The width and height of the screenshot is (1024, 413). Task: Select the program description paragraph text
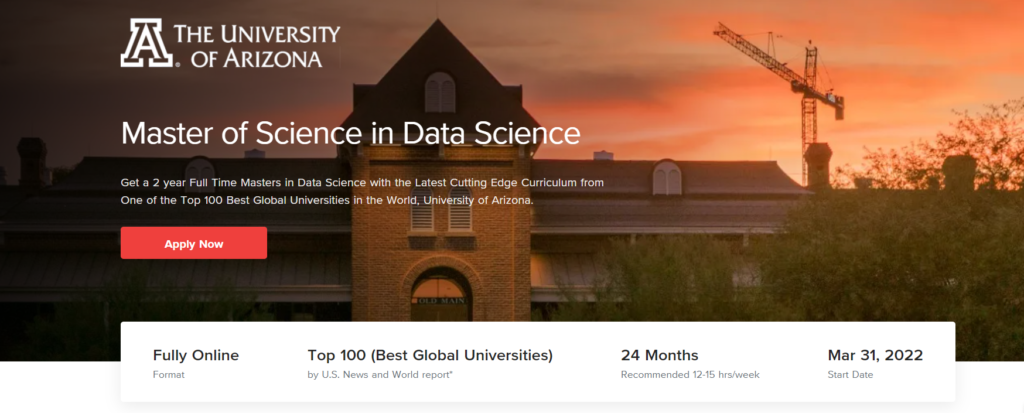pyautogui.click(x=362, y=192)
